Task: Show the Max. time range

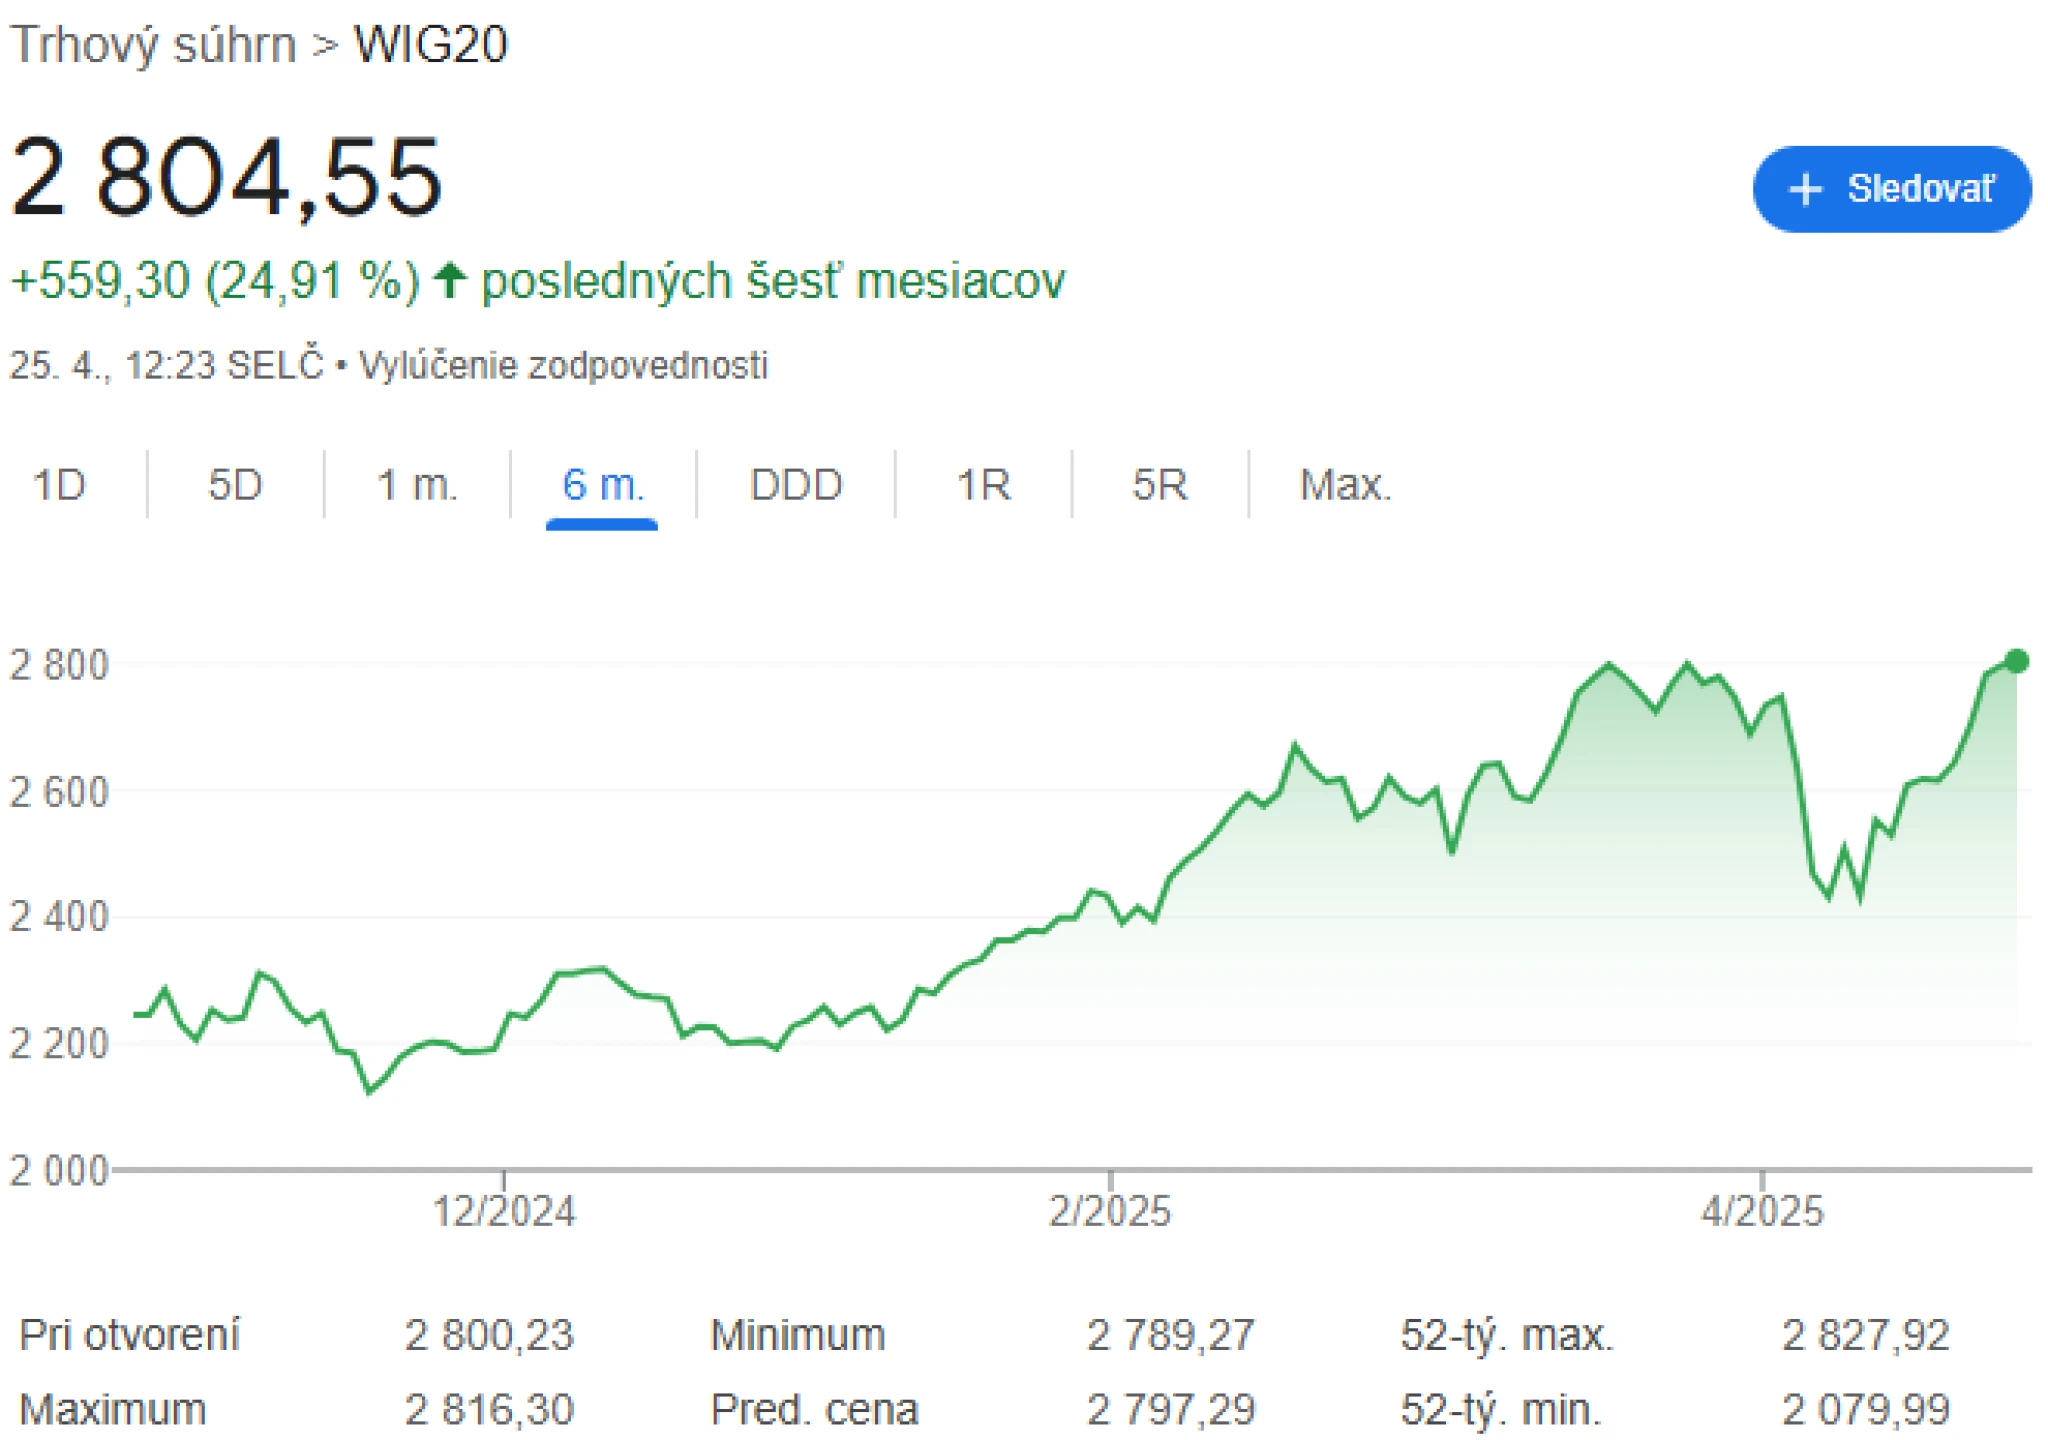Action: pyautogui.click(x=1345, y=485)
